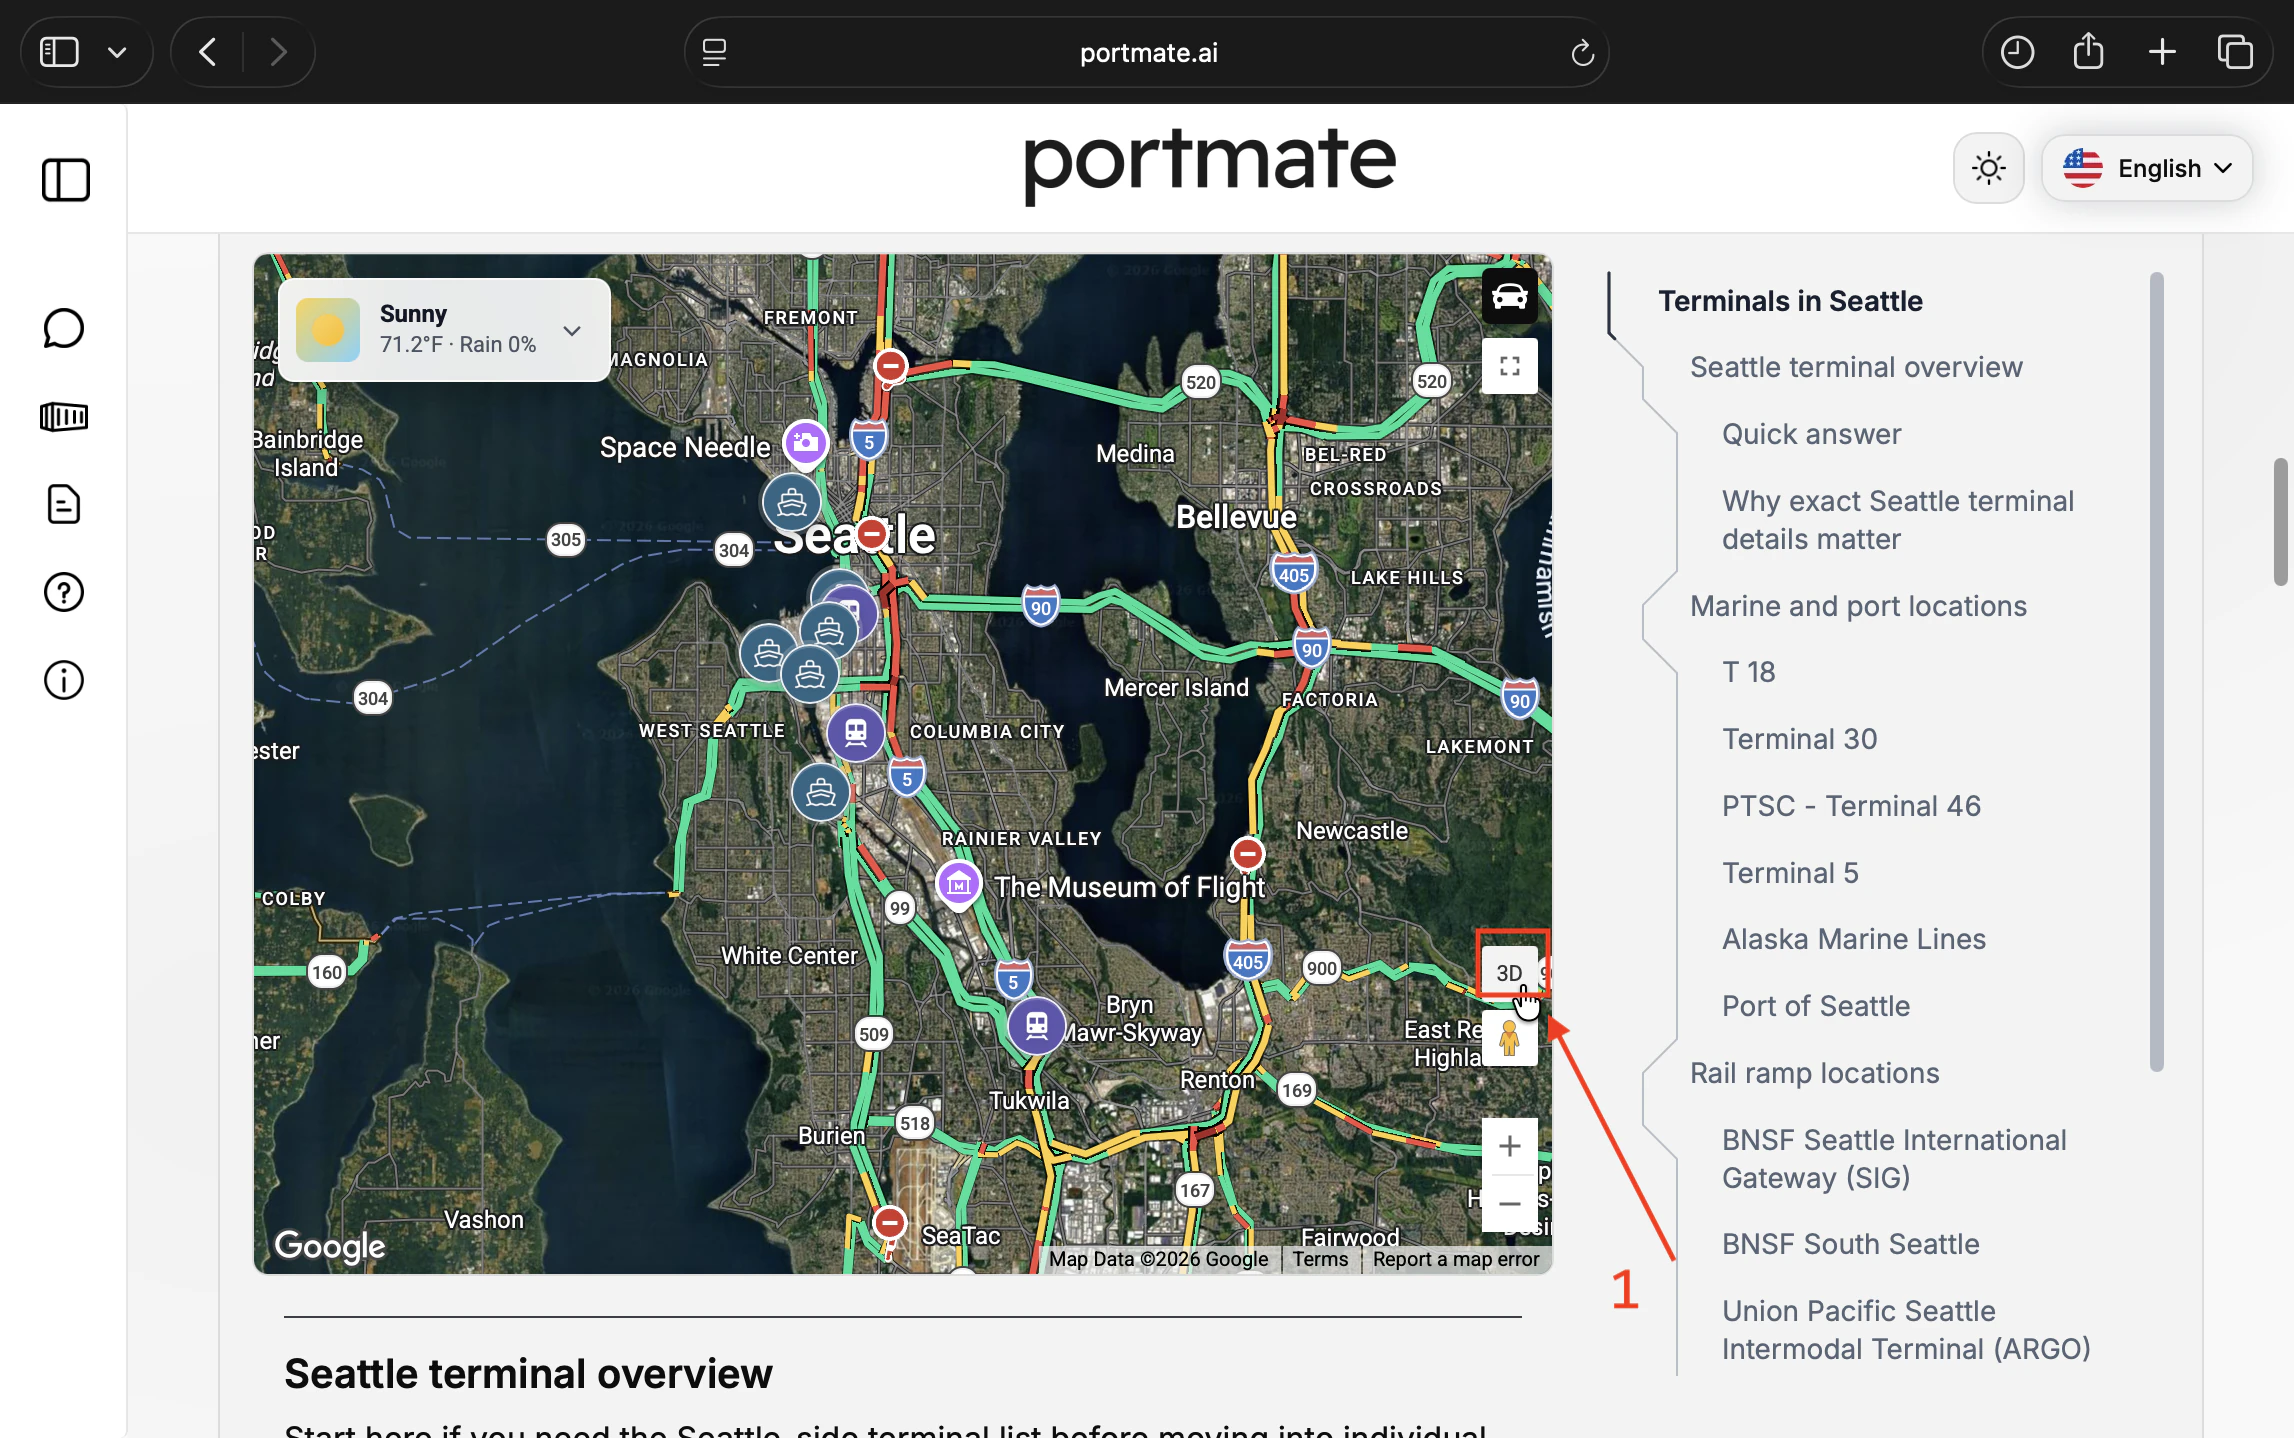Click the portmate.ai address bar
The image size is (2294, 1438).
coord(1146,52)
